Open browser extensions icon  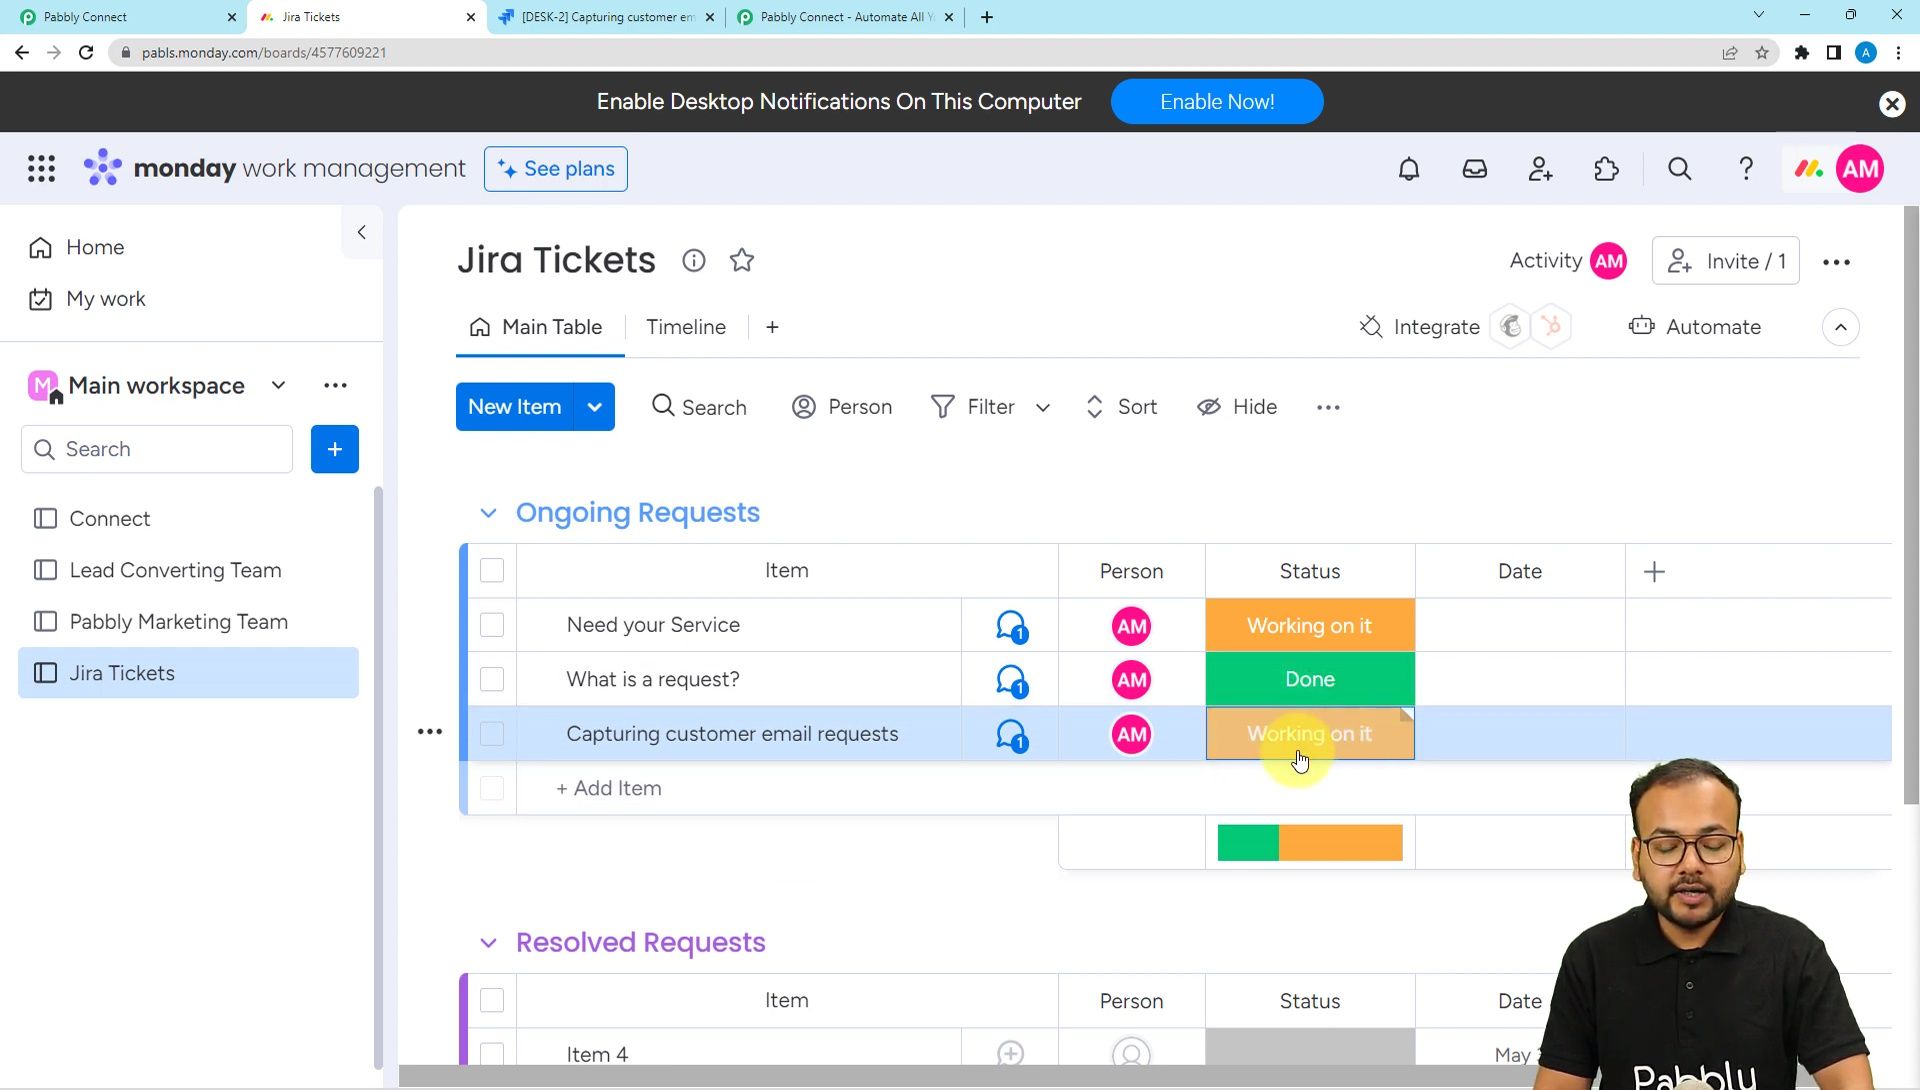click(1802, 53)
